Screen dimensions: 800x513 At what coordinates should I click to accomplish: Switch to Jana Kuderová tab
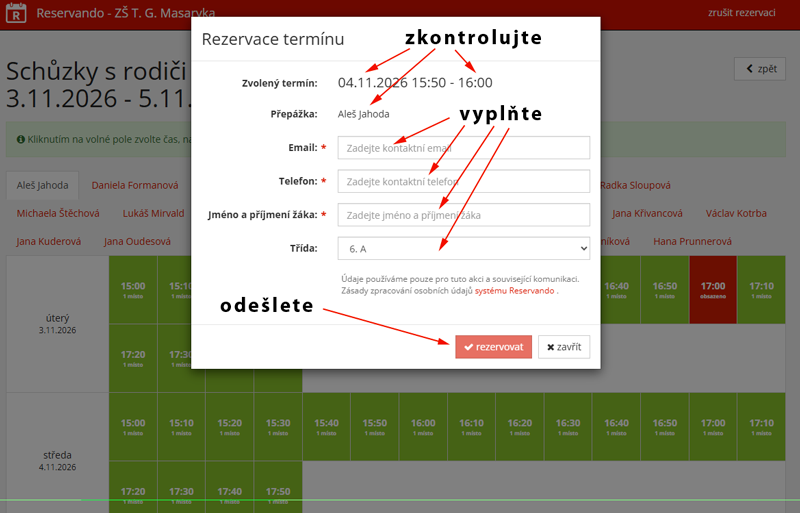pyautogui.click(x=48, y=241)
